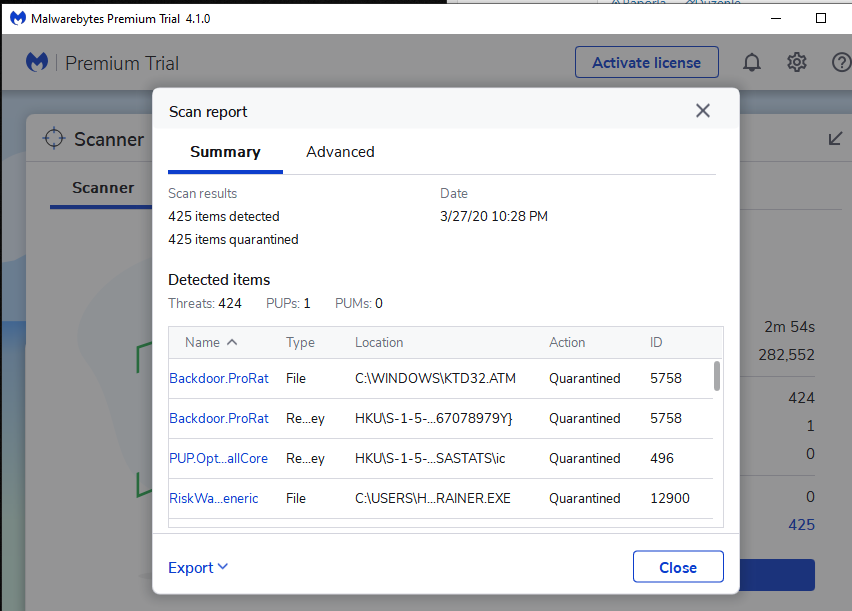Click 282,552 value in Scanner panel
This screenshot has width=852, height=611.
(786, 355)
